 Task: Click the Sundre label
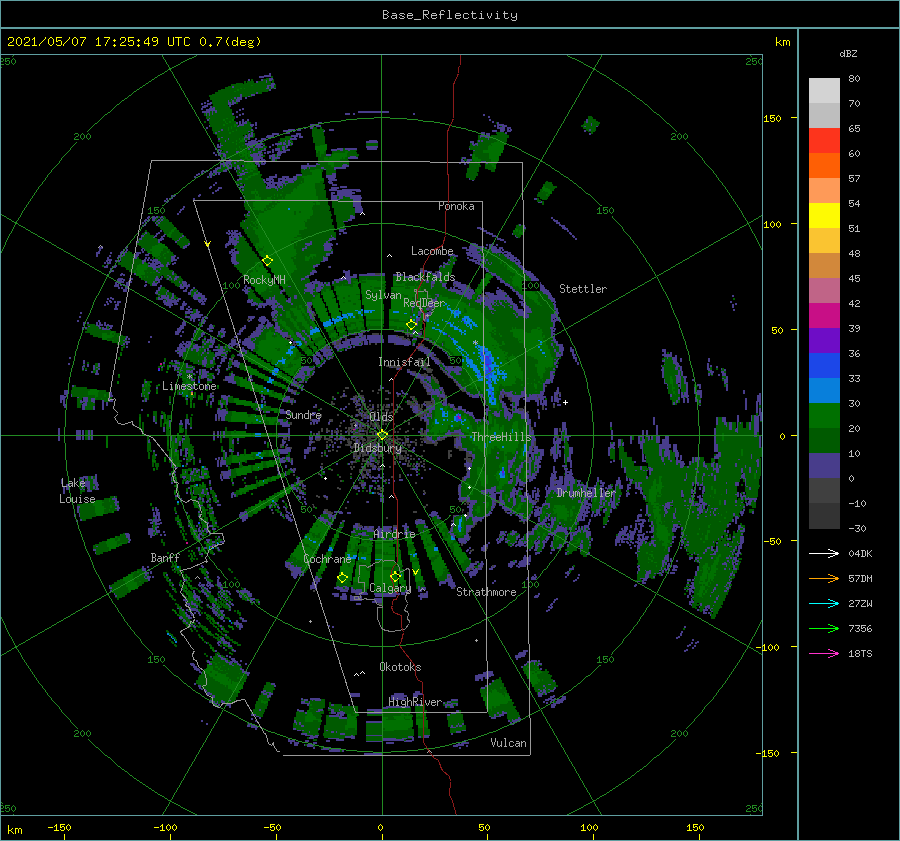[x=304, y=415]
